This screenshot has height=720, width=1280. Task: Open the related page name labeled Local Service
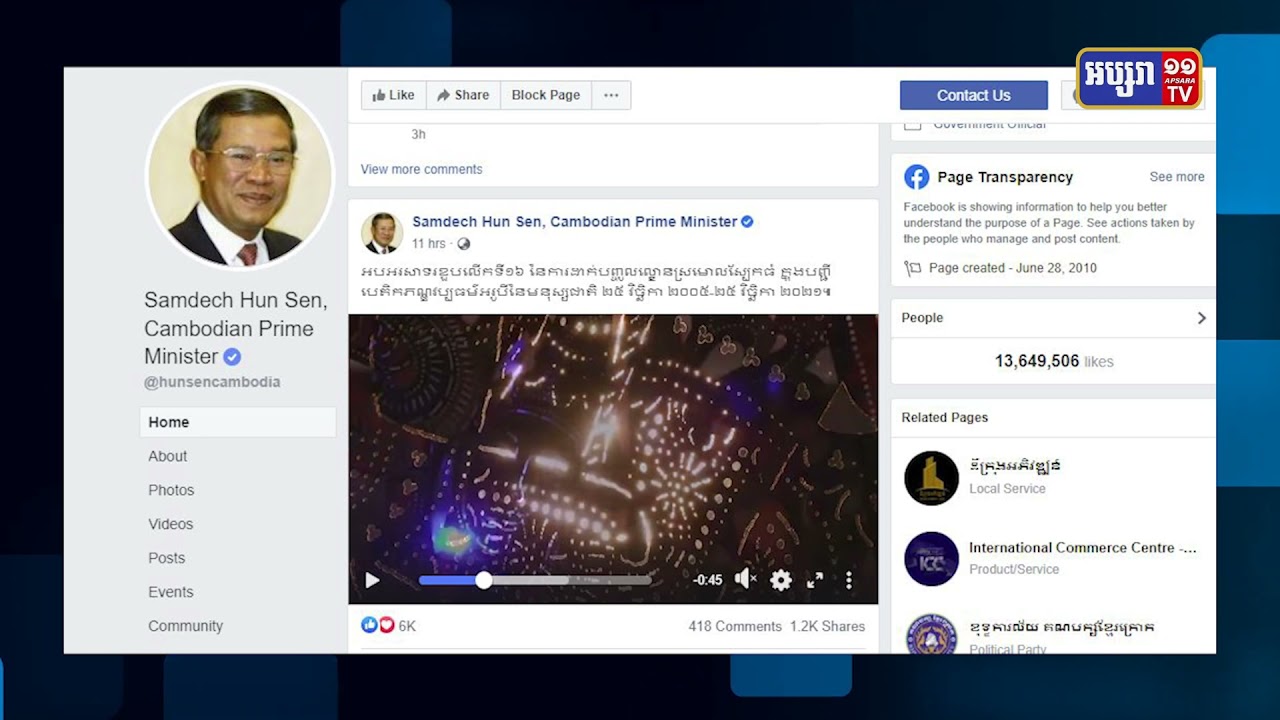click(1015, 466)
